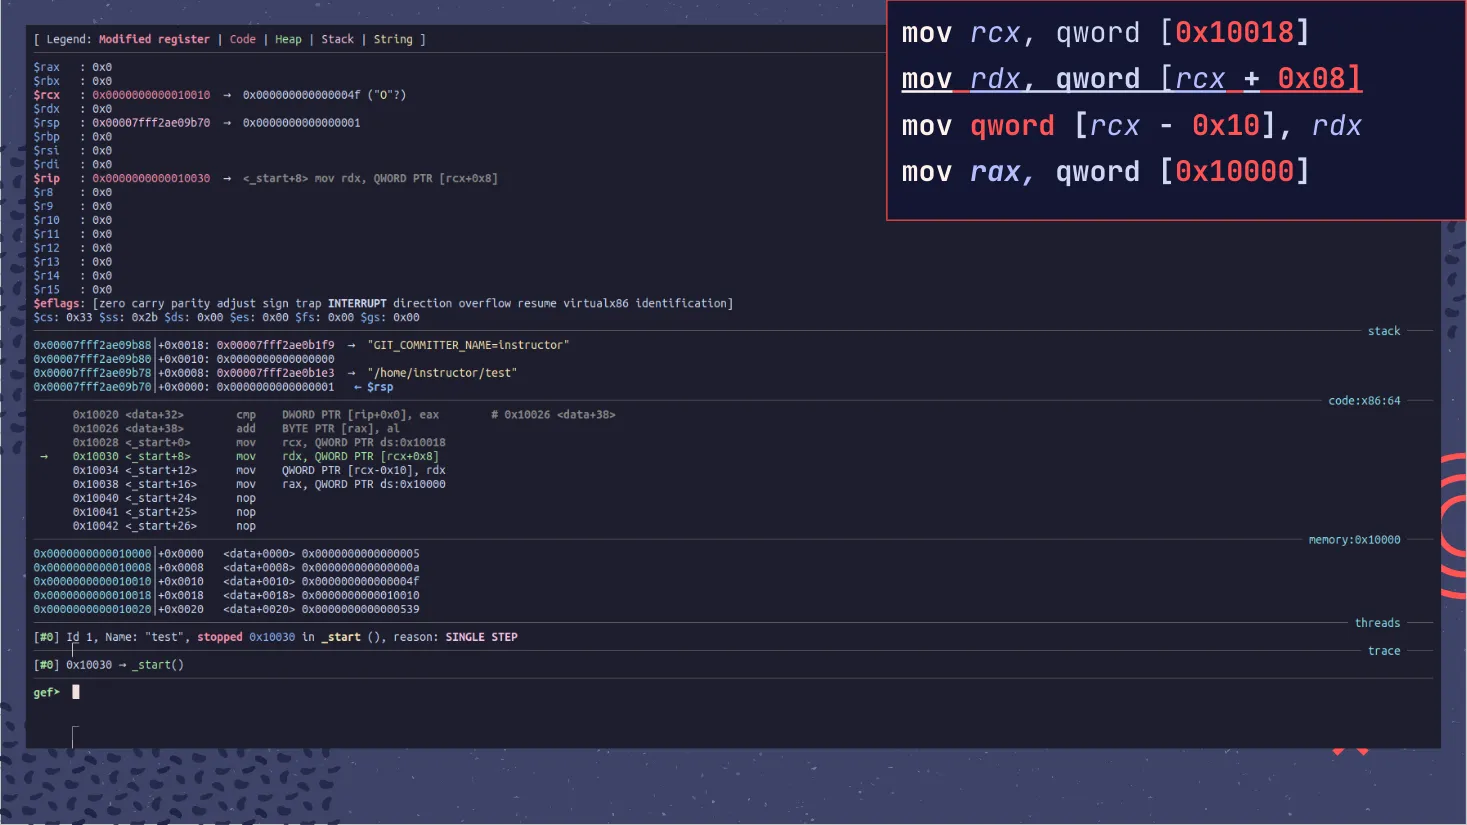Click the String legend label
1467x825 pixels.
coord(394,39)
